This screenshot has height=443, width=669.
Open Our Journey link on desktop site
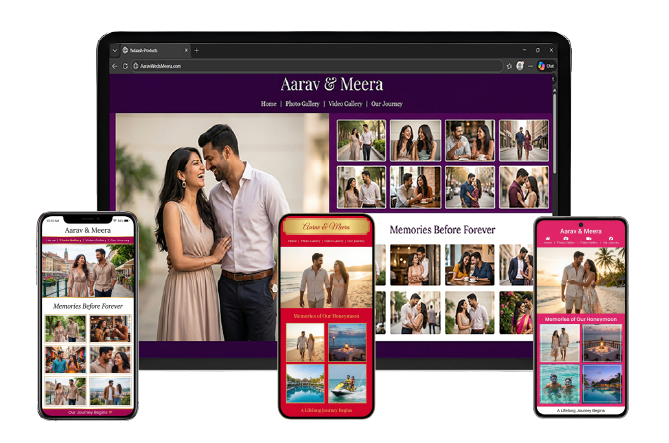tap(387, 104)
